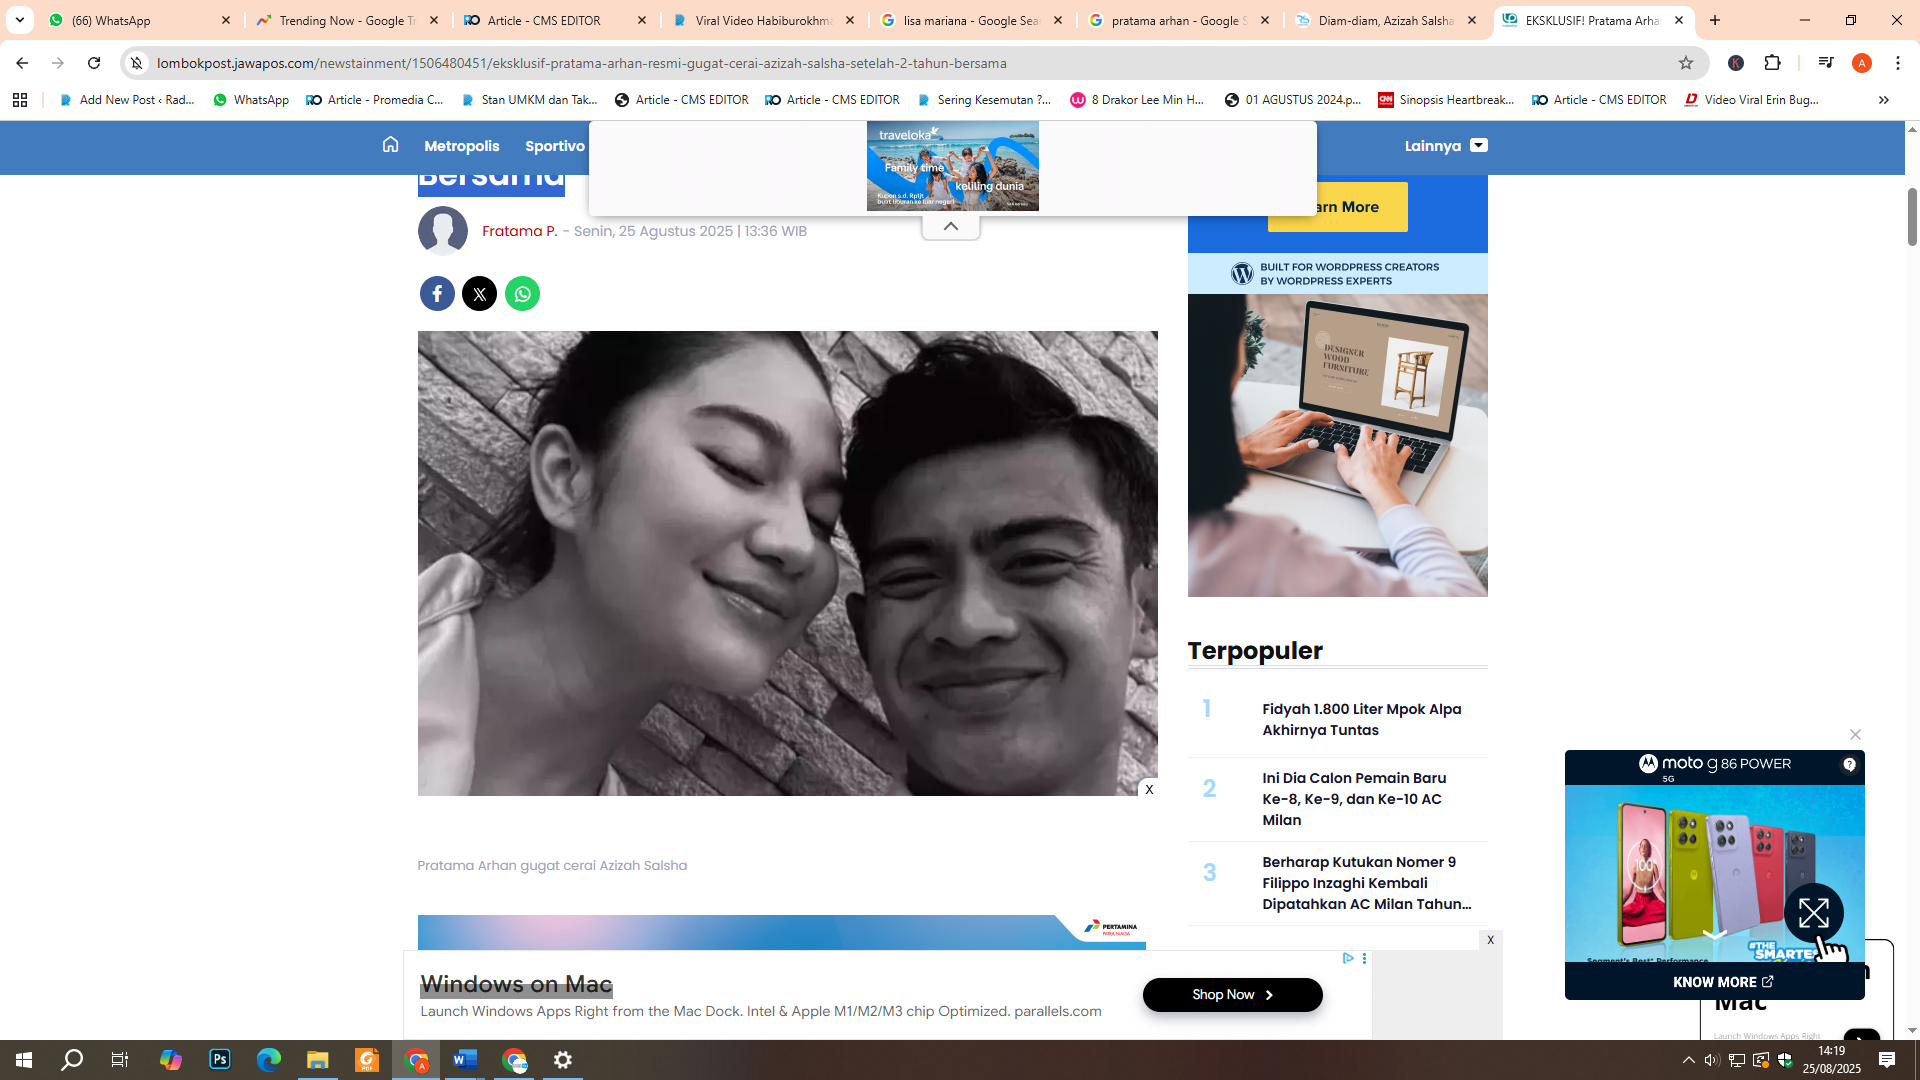The width and height of the screenshot is (1920, 1080).
Task: Open Settings gear from taskbar
Action: coord(563,1060)
